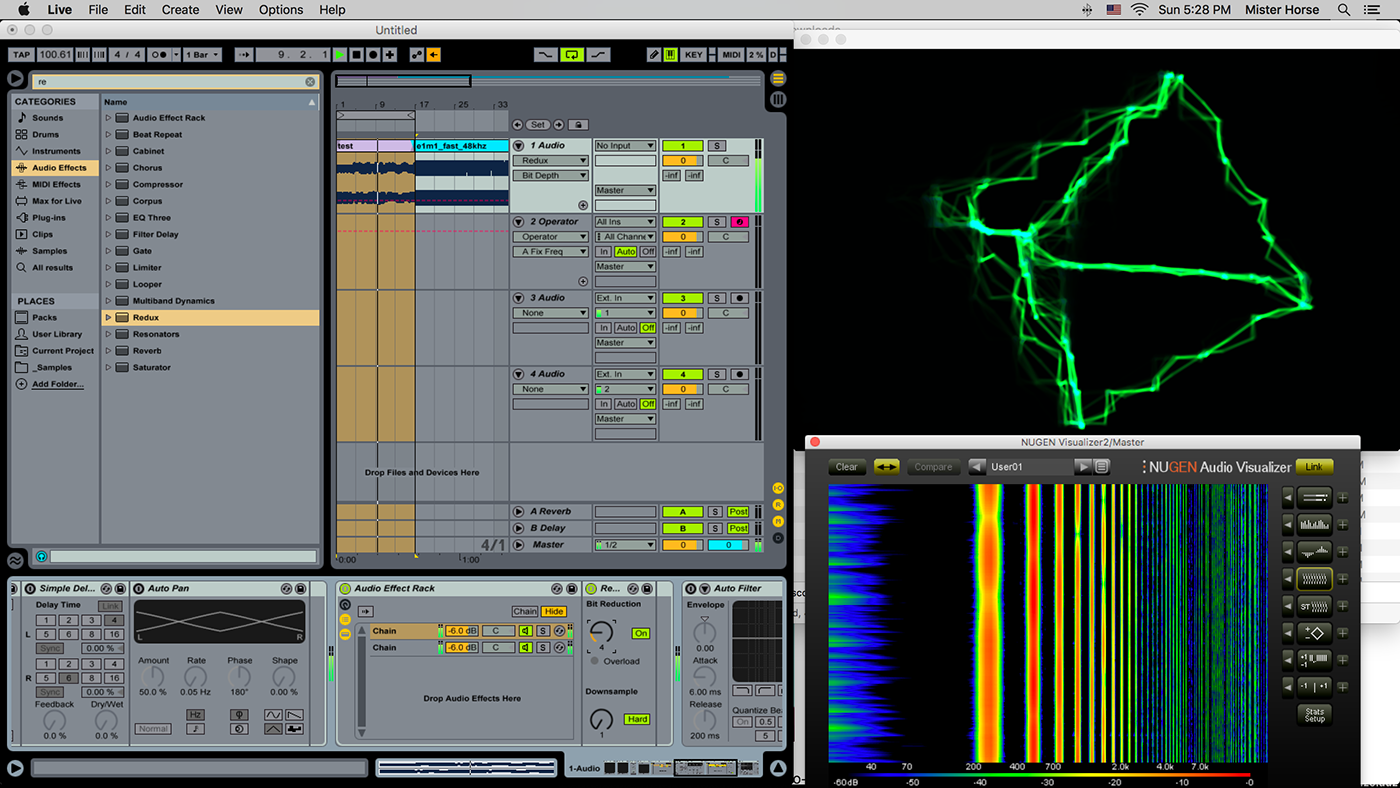1400x788 pixels.
Task: Click the TAP tempo button
Action: coord(21,55)
